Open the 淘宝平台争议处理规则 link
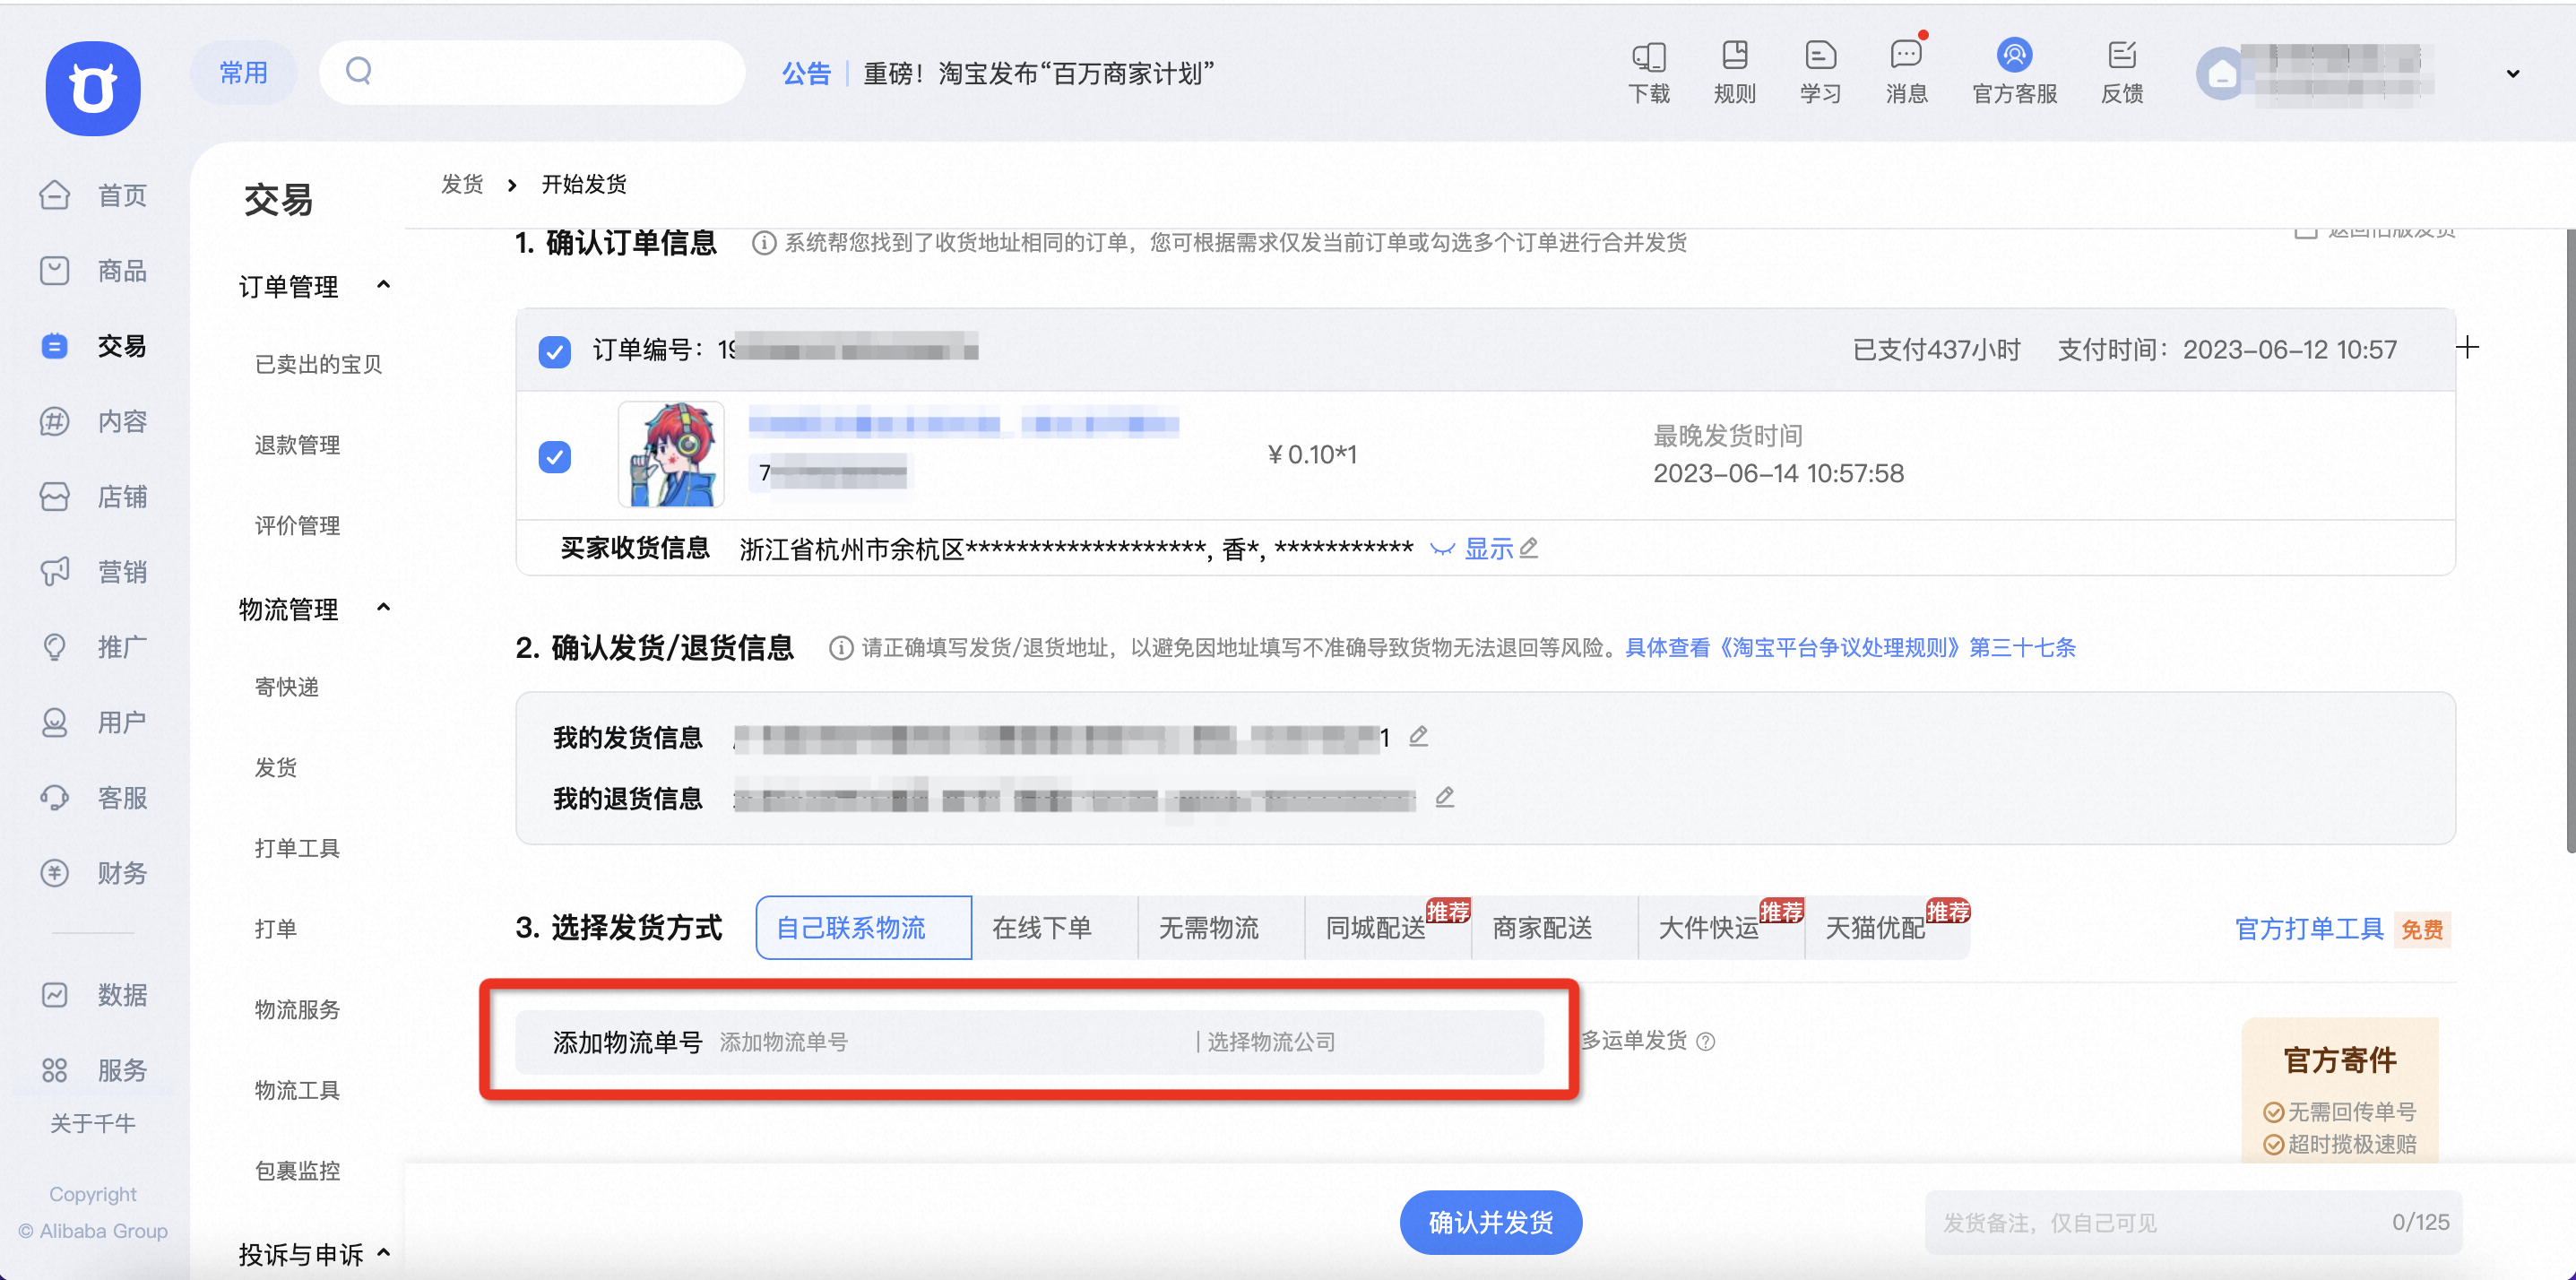Image resolution: width=2576 pixels, height=1280 pixels. coord(1850,648)
